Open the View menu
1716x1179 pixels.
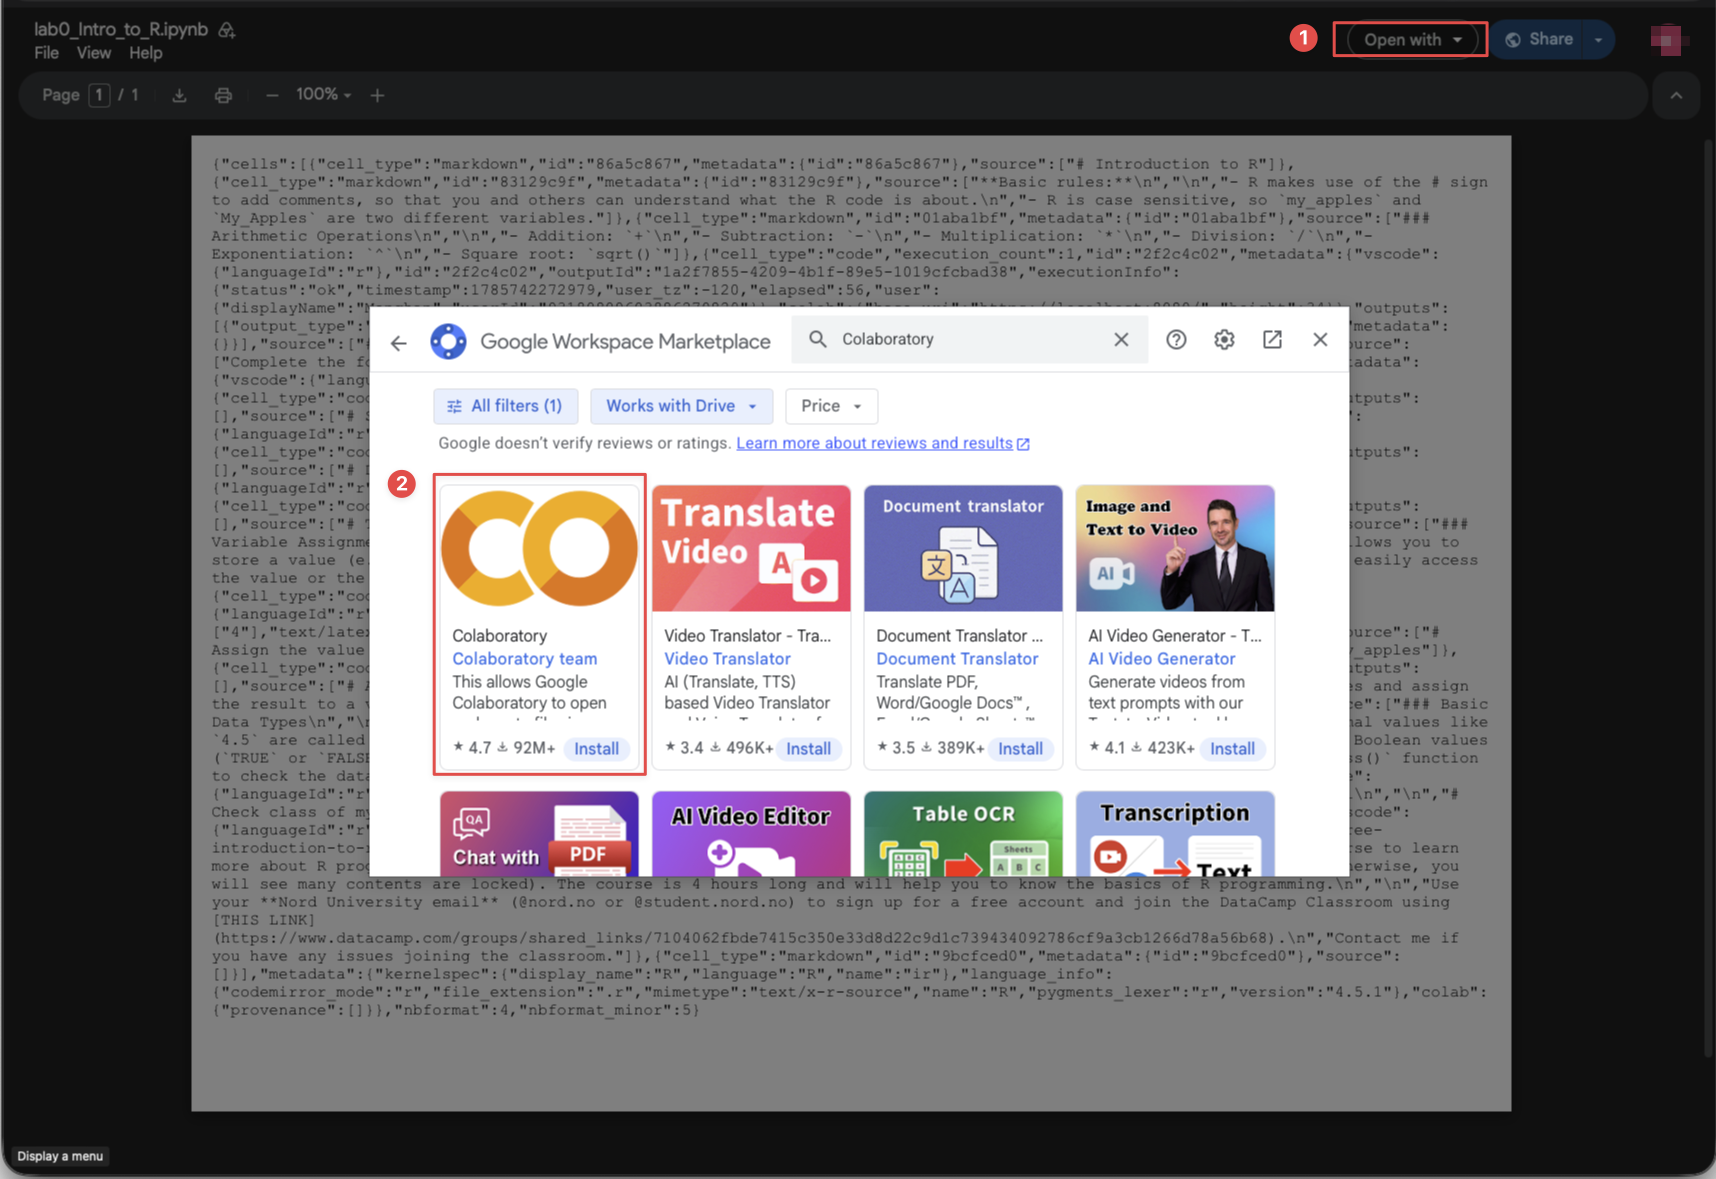point(94,53)
